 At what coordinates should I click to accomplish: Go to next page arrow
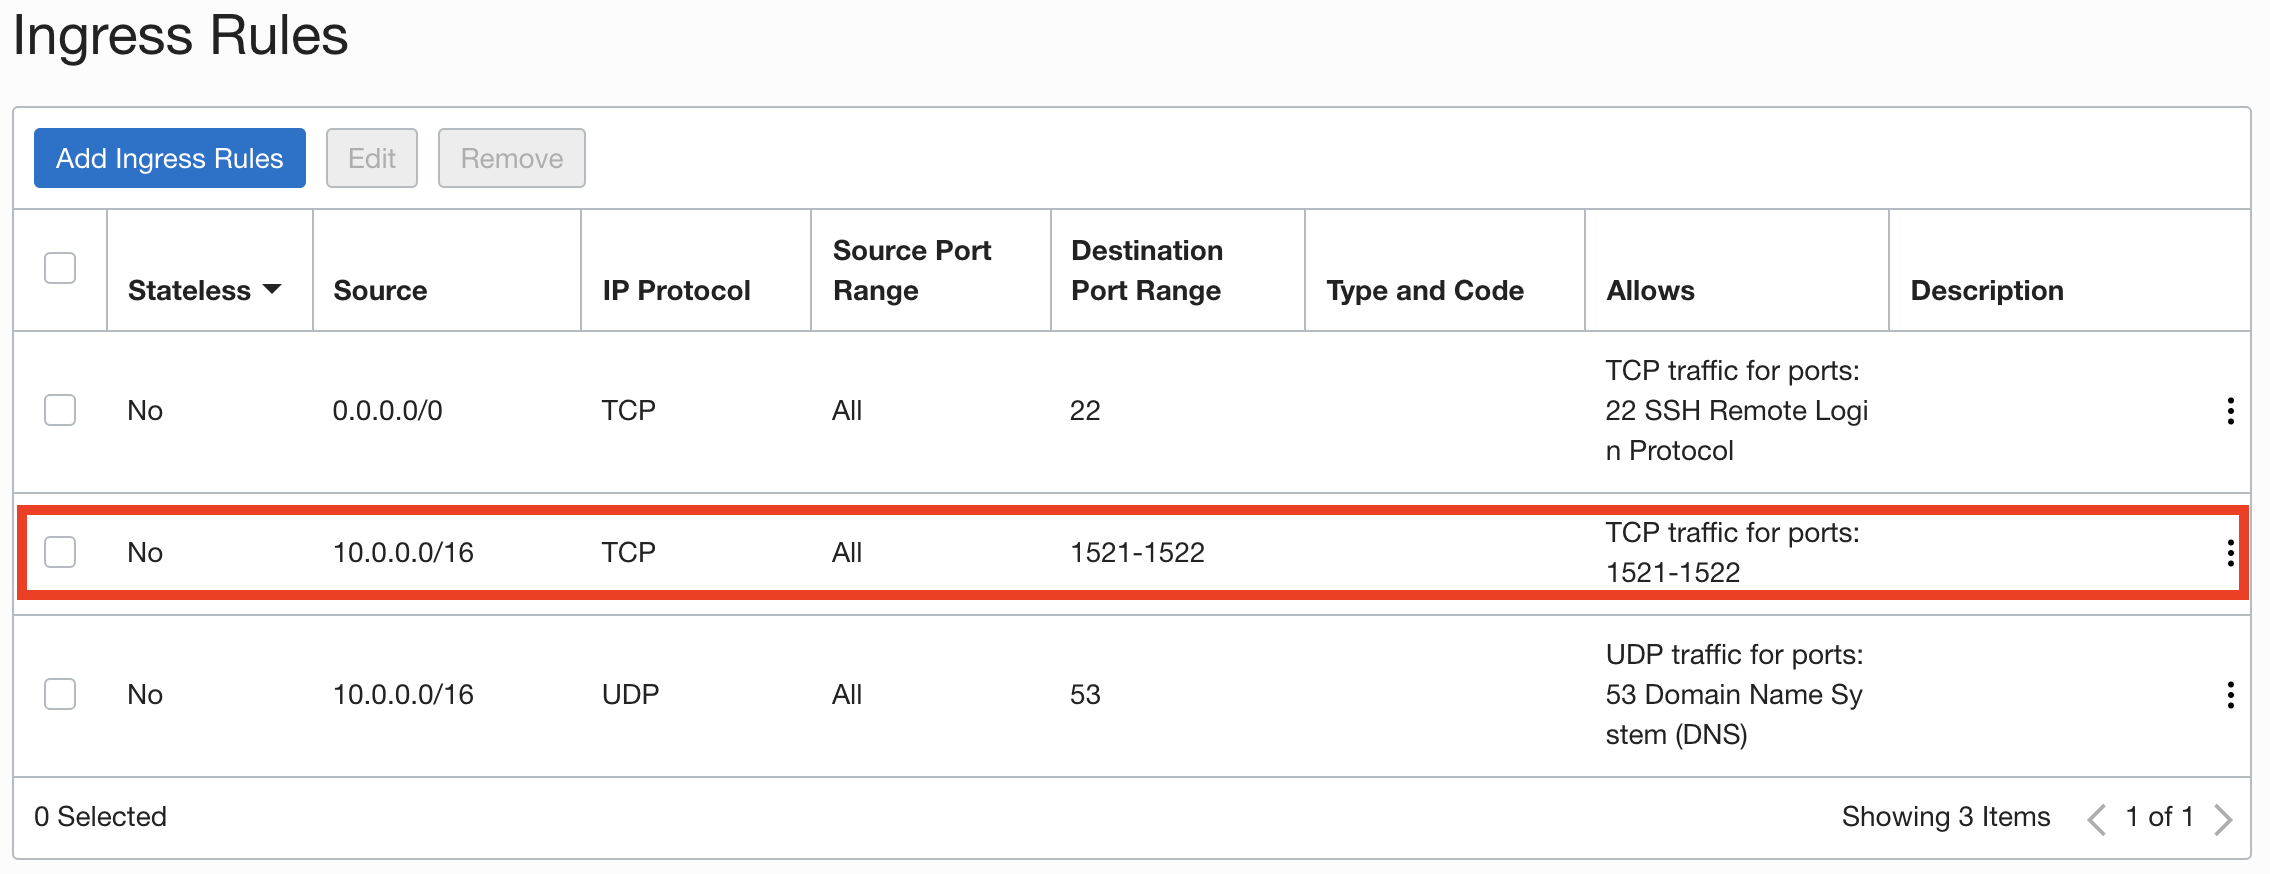2223,819
